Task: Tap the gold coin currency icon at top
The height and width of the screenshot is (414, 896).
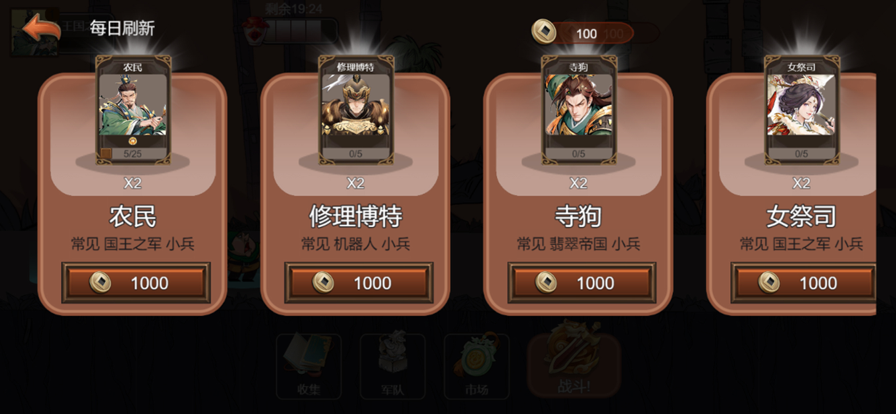Action: coord(544,31)
